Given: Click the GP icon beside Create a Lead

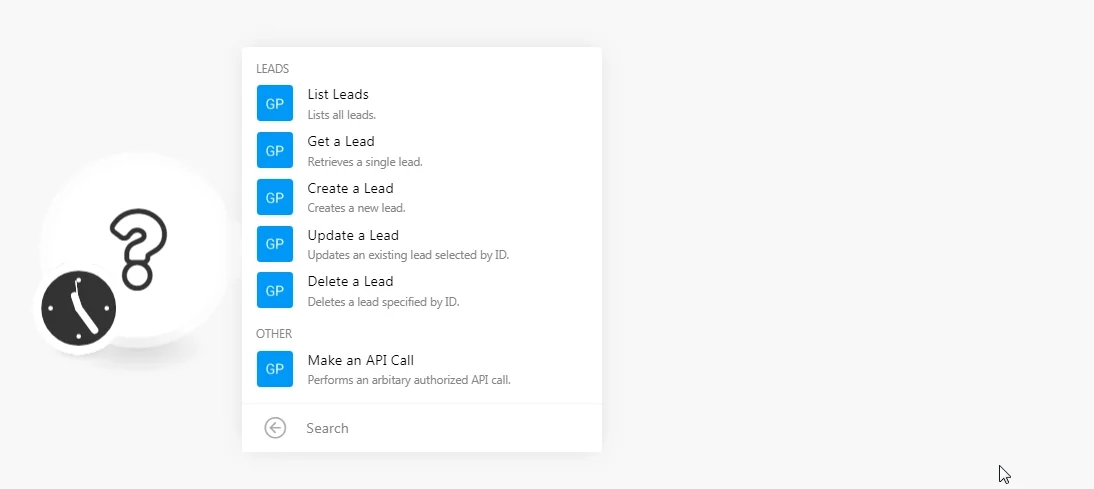Looking at the screenshot, I should point(275,197).
